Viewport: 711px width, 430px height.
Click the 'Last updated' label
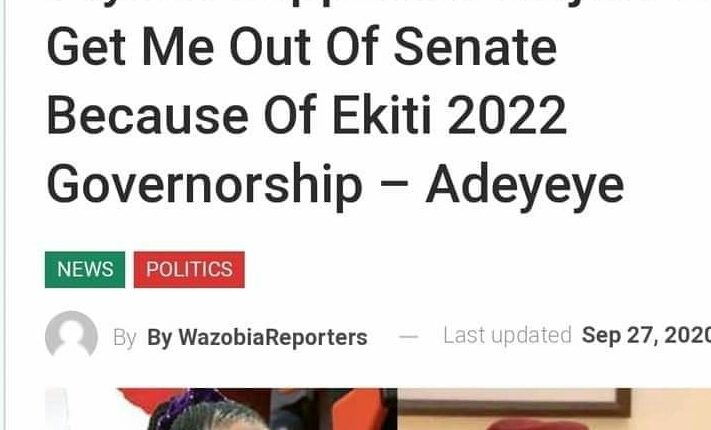(x=507, y=336)
